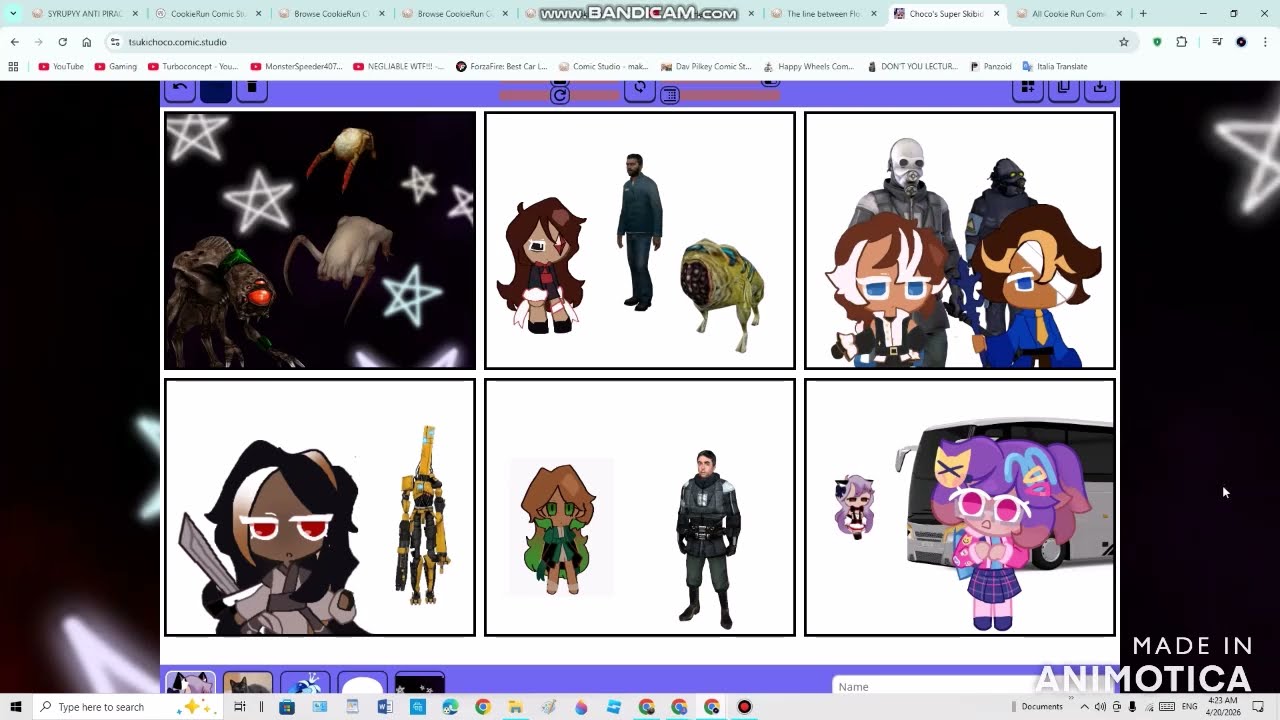Go back with browser back arrow
This screenshot has width=1280, height=720.
point(14,42)
